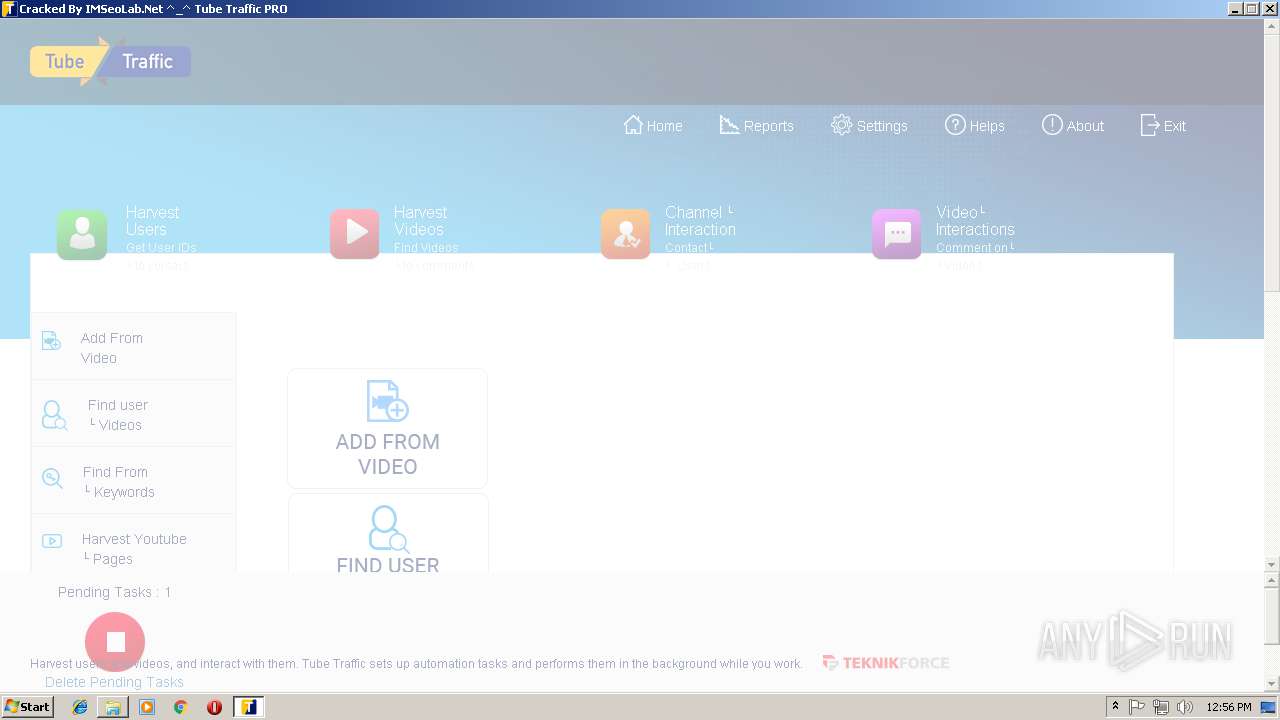The image size is (1280, 720).
Task: Select the red Harvest Videos play icon
Action: [x=355, y=234]
